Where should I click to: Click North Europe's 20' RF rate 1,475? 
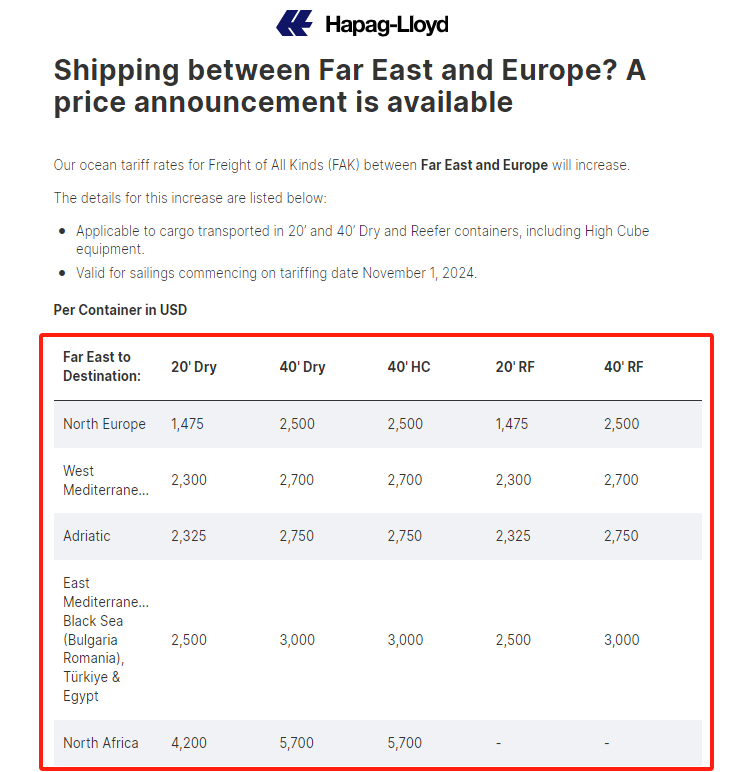tap(513, 424)
